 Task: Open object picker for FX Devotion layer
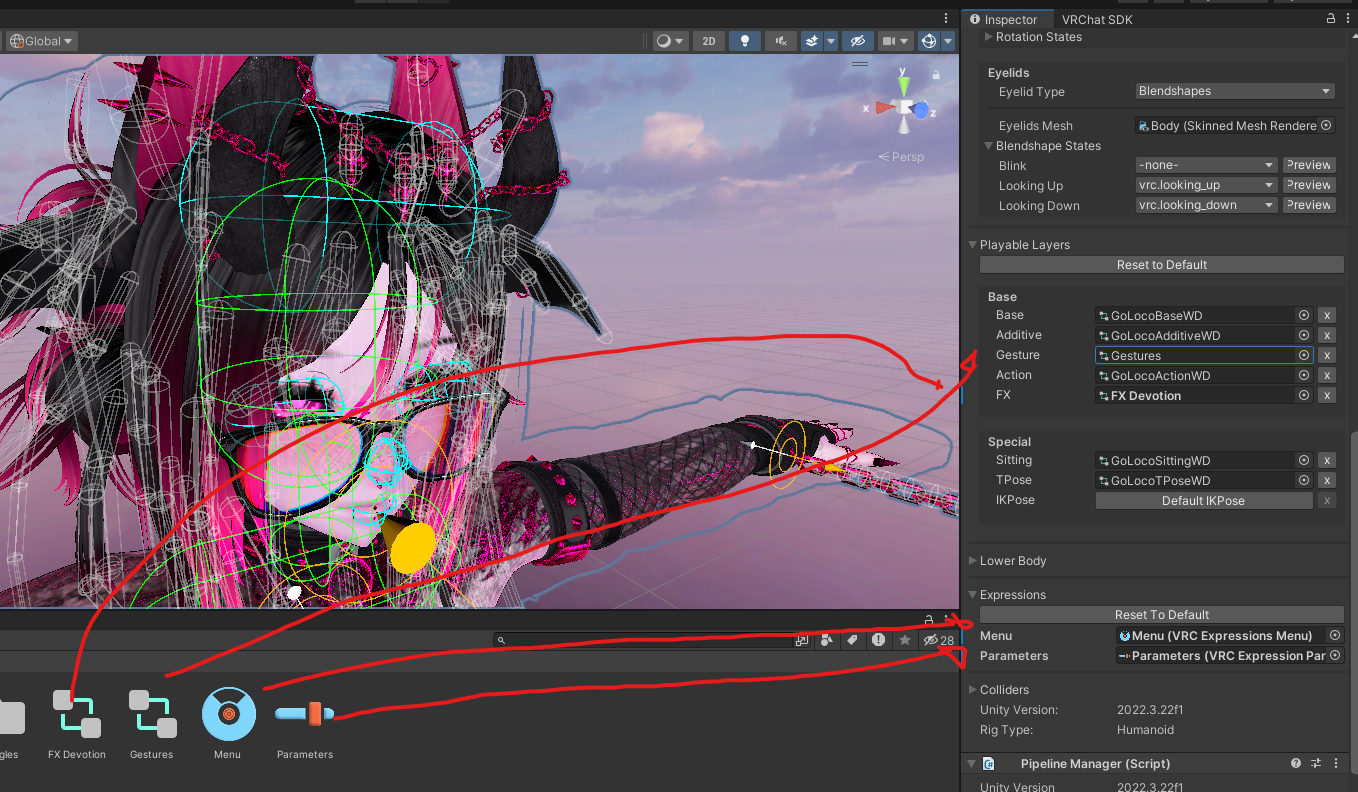(x=1304, y=395)
